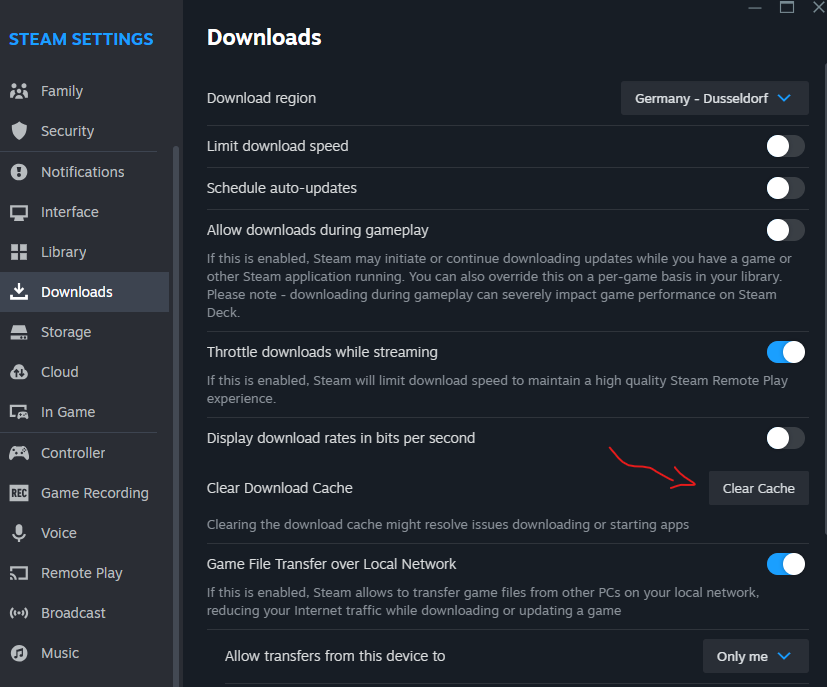Open the Download region Germany - Dusseldorf dropdown

715,98
